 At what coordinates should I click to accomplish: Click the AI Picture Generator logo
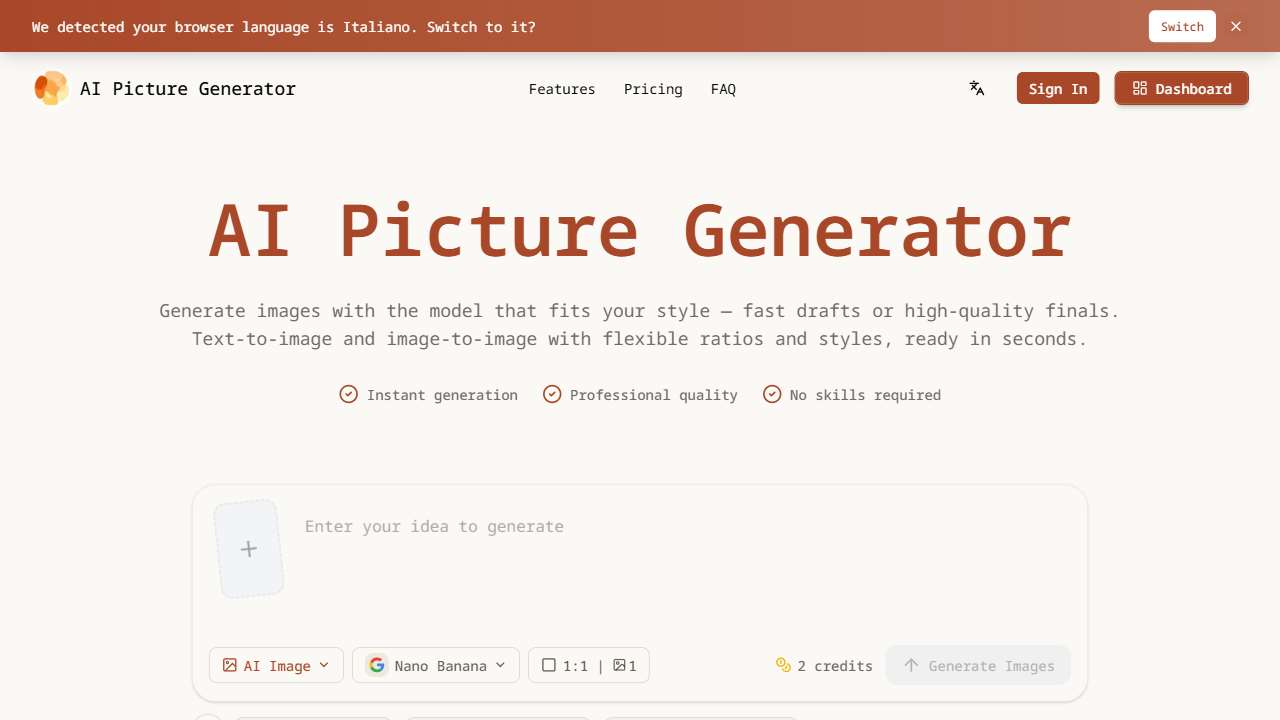pyautogui.click(x=164, y=88)
